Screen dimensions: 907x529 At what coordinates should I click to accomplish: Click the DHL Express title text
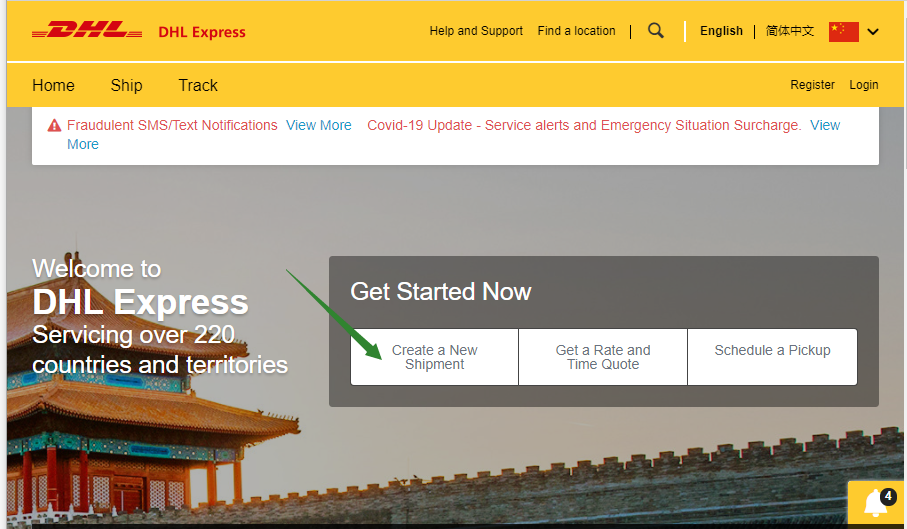click(x=202, y=32)
